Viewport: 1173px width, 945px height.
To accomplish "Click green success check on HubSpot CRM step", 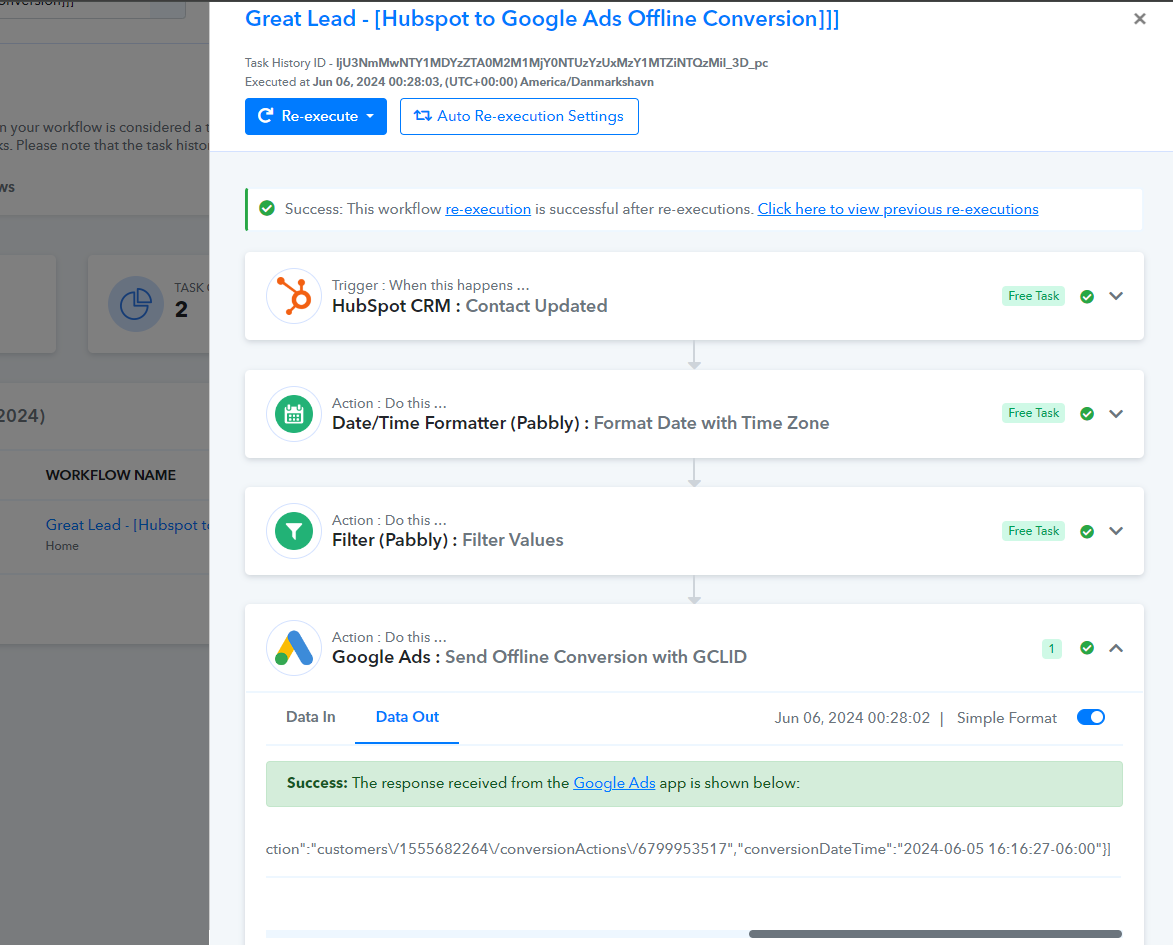I will point(1087,296).
